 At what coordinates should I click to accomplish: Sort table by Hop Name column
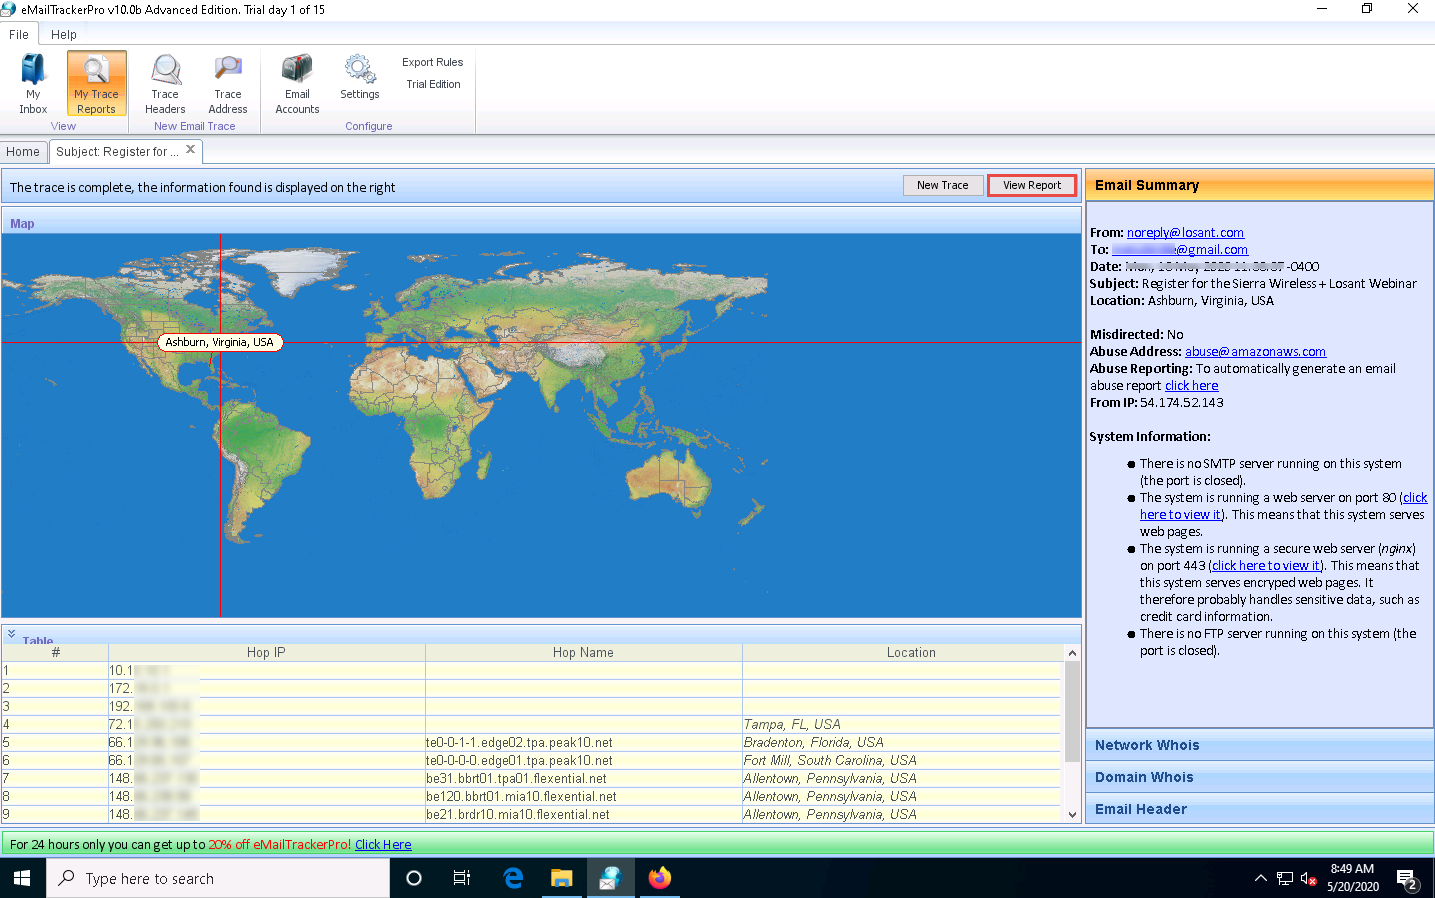pyautogui.click(x=583, y=652)
